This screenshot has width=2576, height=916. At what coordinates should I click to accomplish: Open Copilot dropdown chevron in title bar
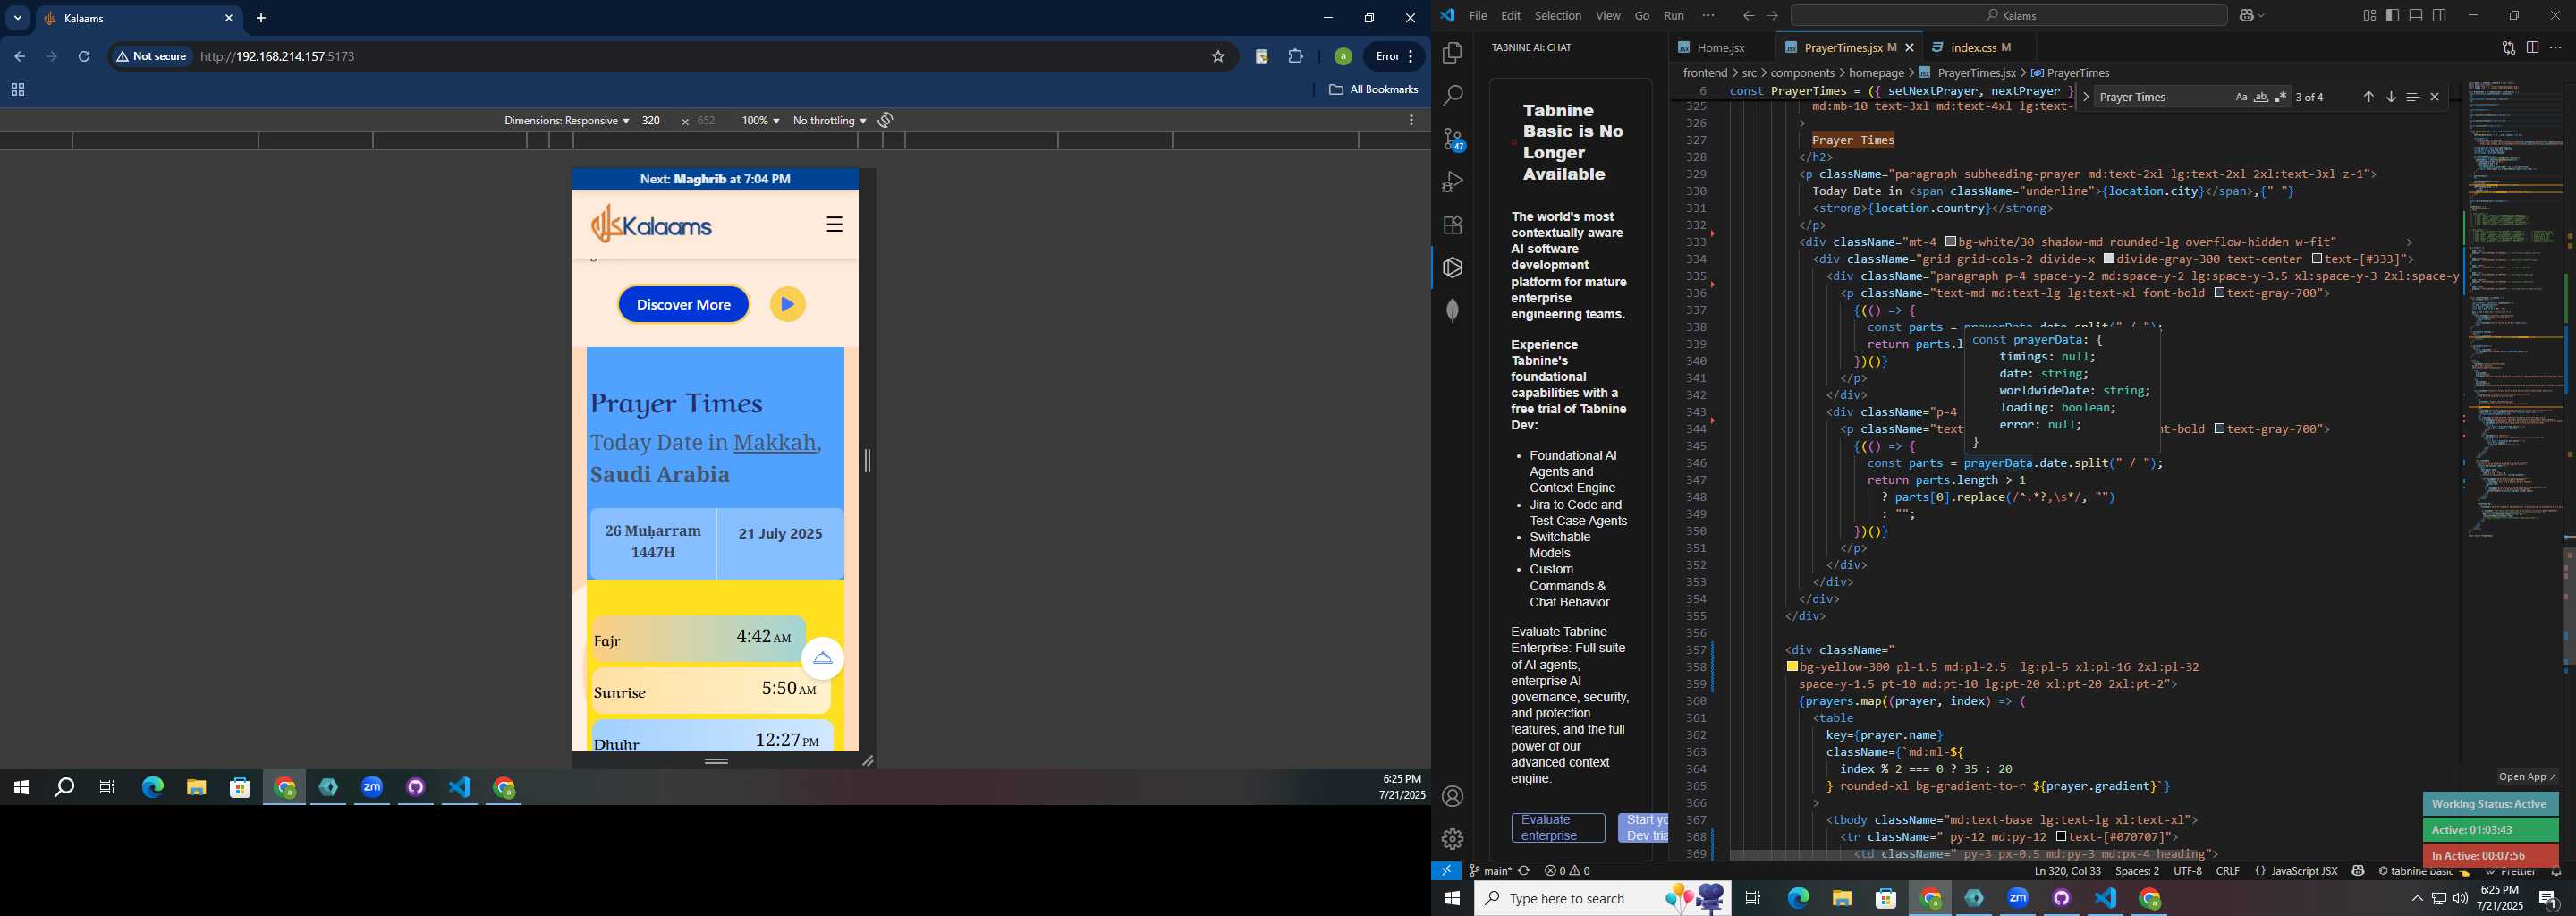coord(2261,16)
